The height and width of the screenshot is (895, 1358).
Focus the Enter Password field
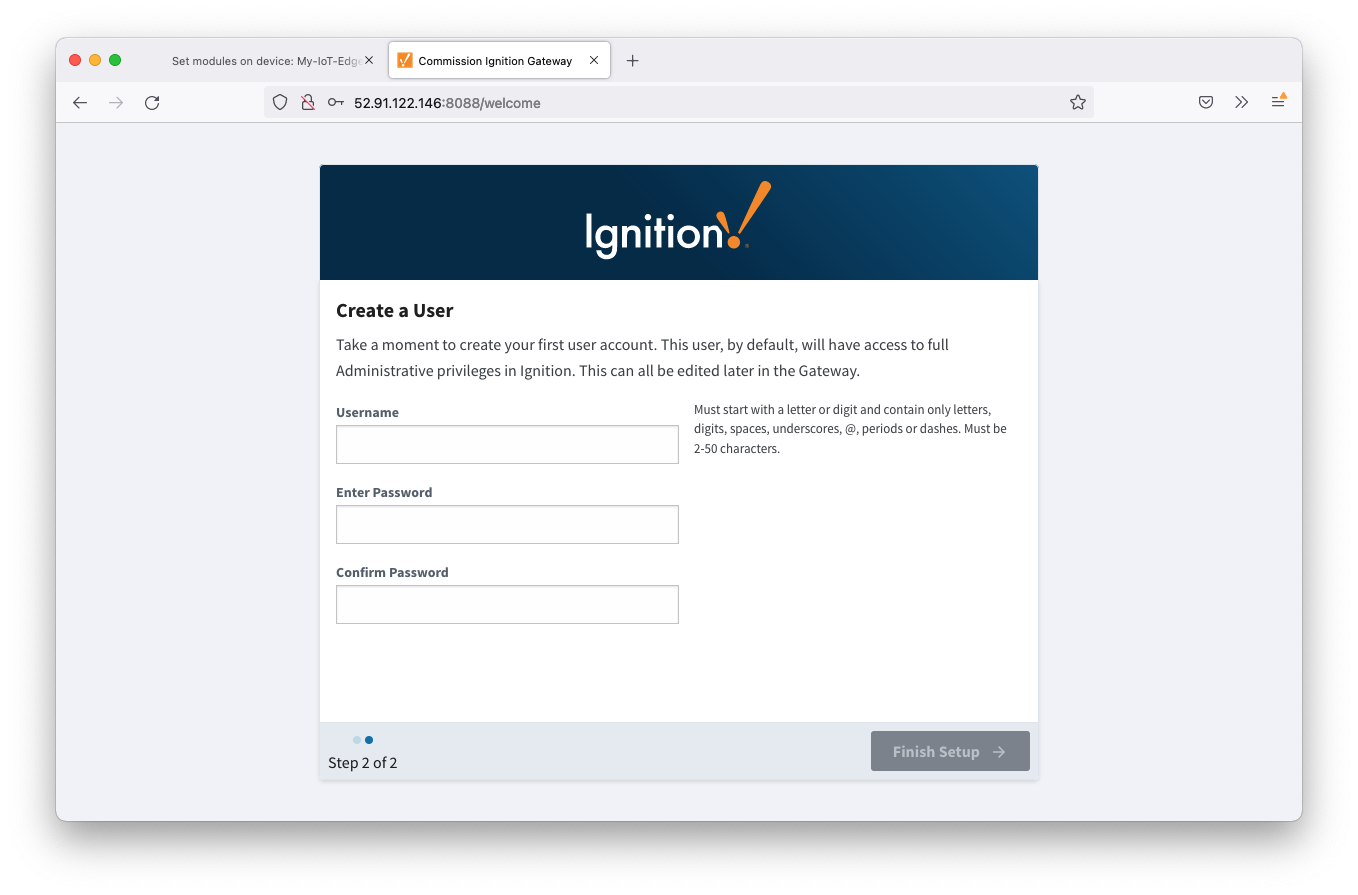[507, 524]
